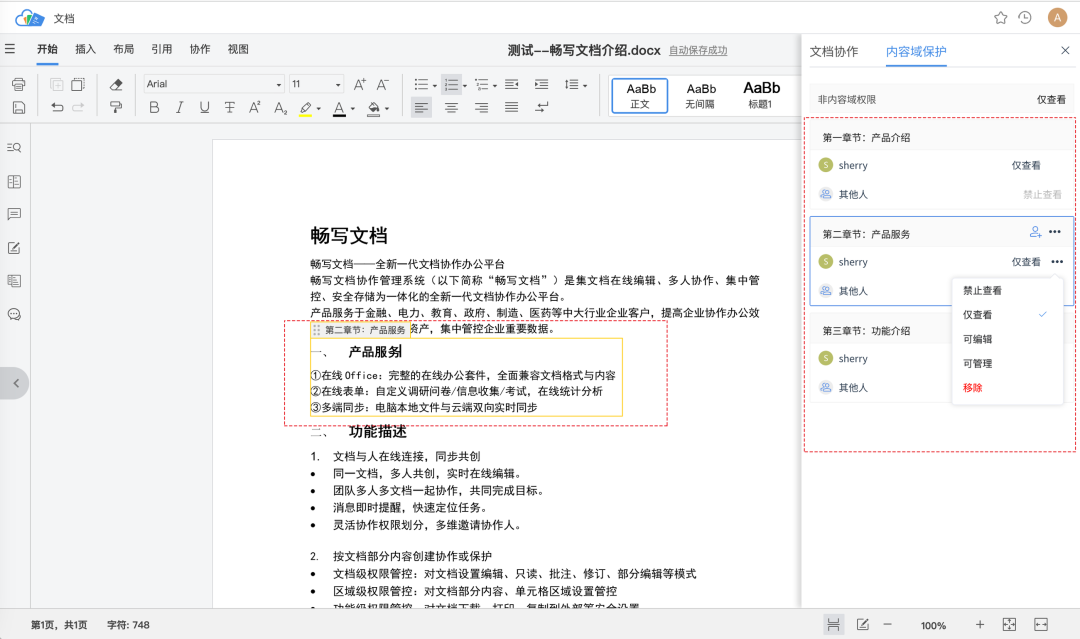This screenshot has width=1080, height=639.
Task: Open the hamburger menu icon
Action: point(10,49)
